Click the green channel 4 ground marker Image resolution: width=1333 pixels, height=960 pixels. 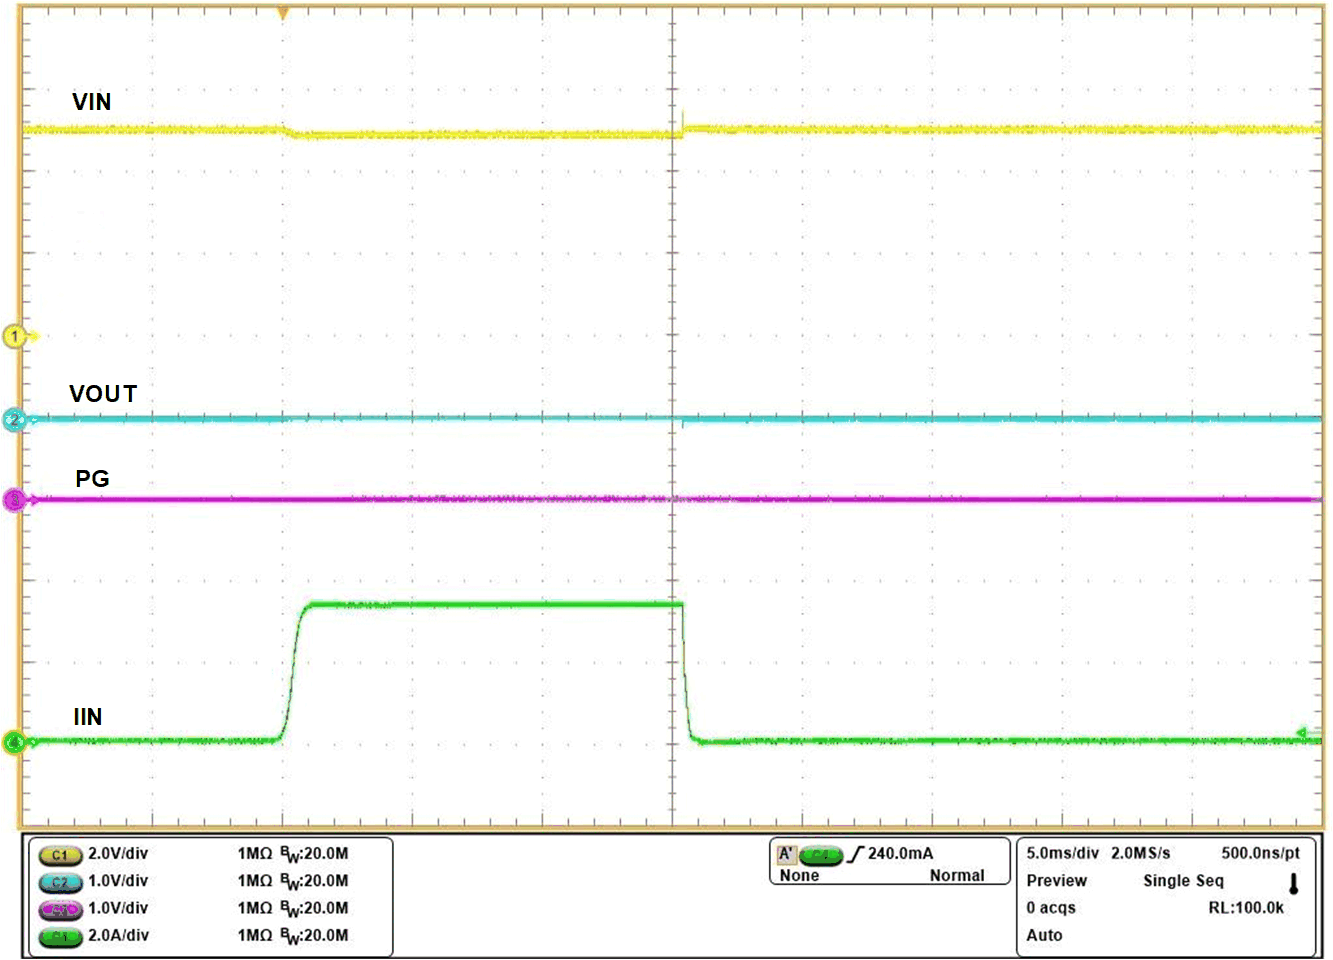point(15,743)
